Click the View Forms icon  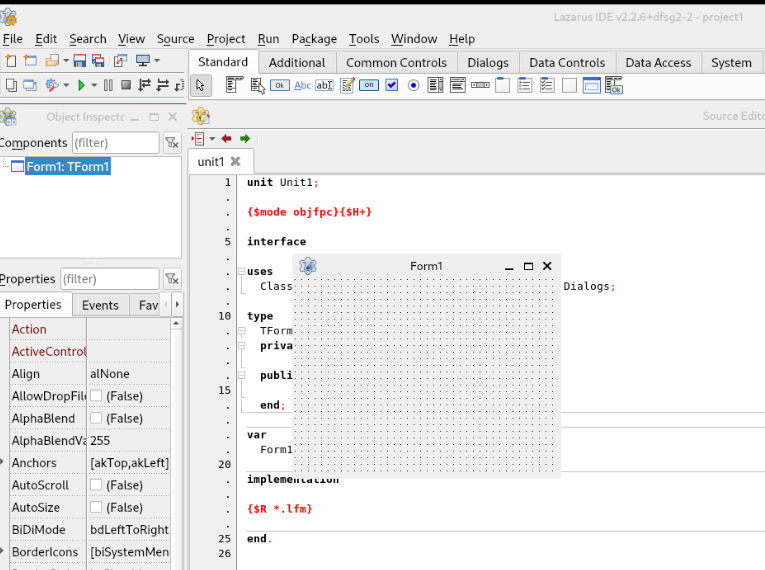point(30,85)
